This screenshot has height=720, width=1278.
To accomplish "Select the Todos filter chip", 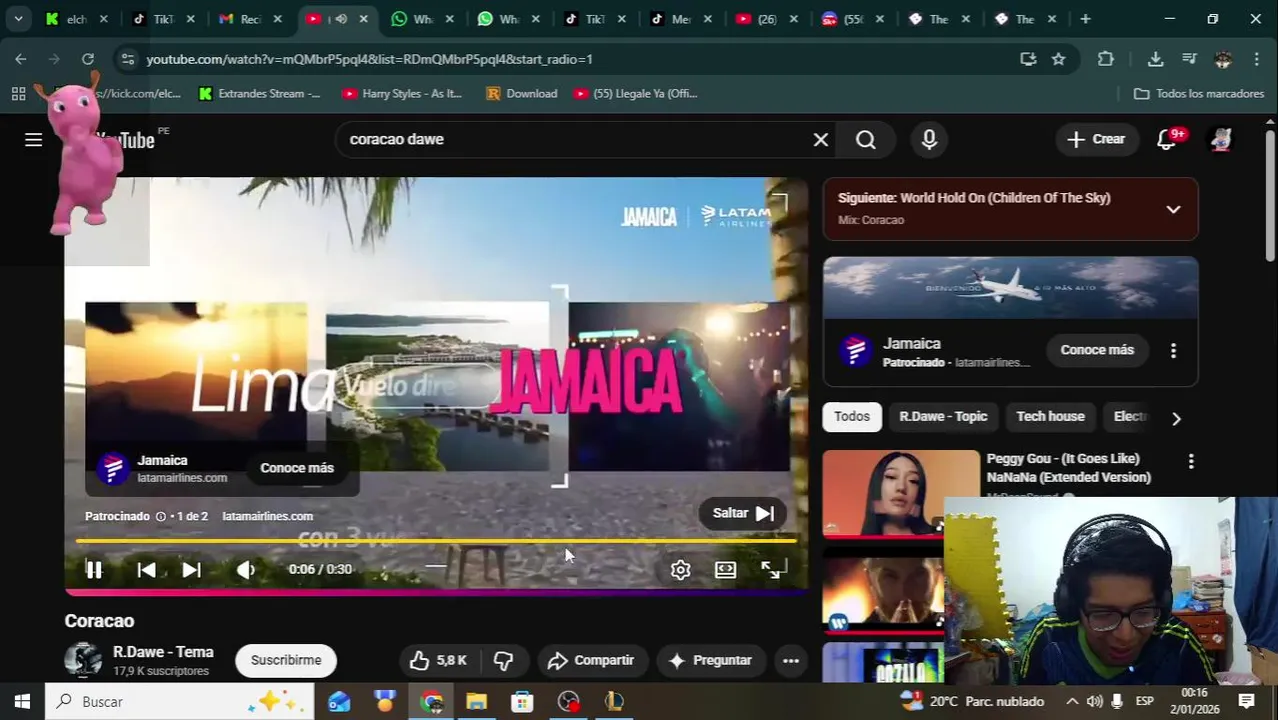I will [852, 417].
